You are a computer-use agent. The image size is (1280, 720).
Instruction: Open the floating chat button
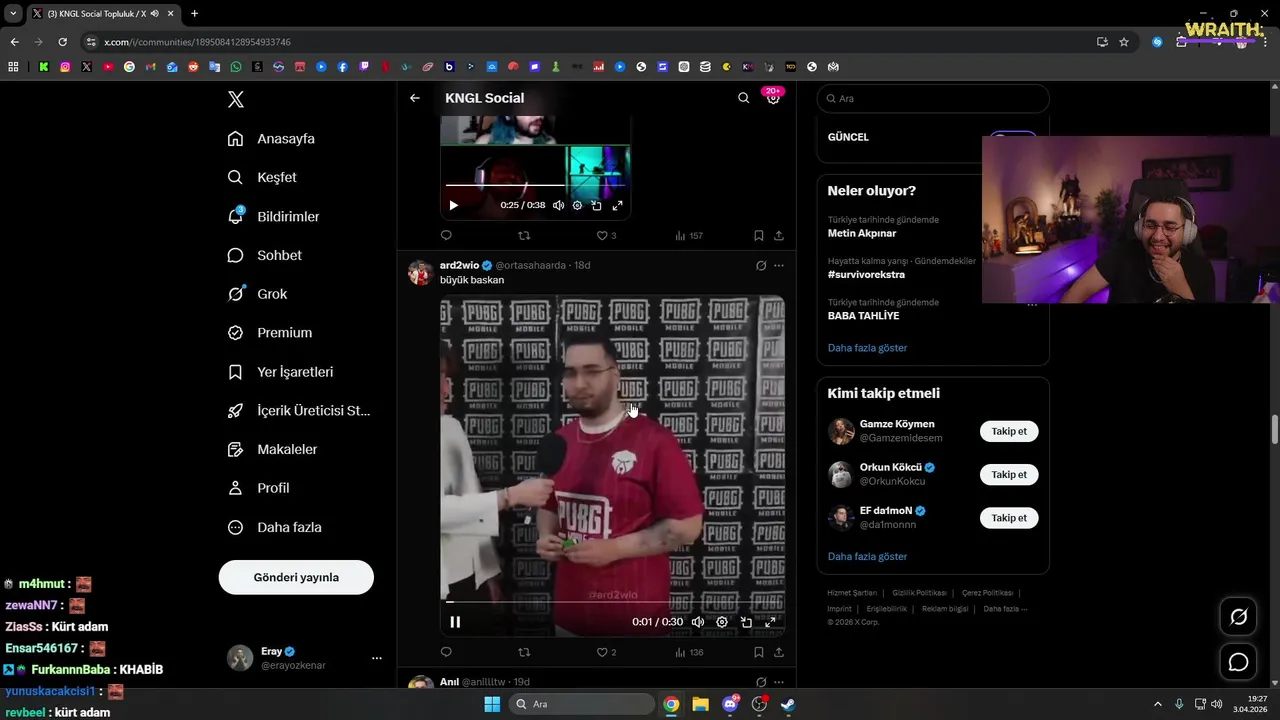(1238, 662)
